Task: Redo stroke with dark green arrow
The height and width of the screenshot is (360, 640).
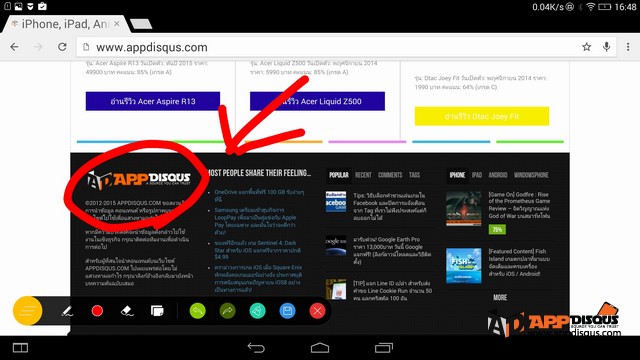Action: point(227,311)
